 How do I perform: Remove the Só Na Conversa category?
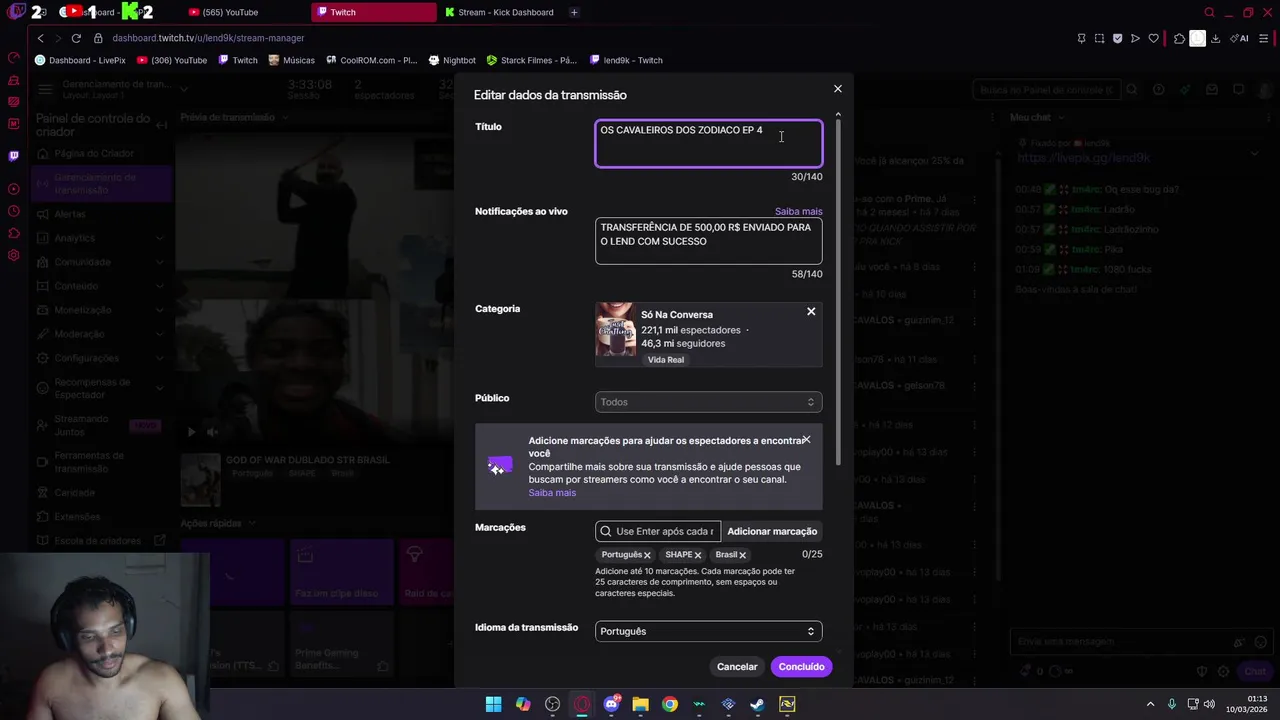[x=811, y=312]
